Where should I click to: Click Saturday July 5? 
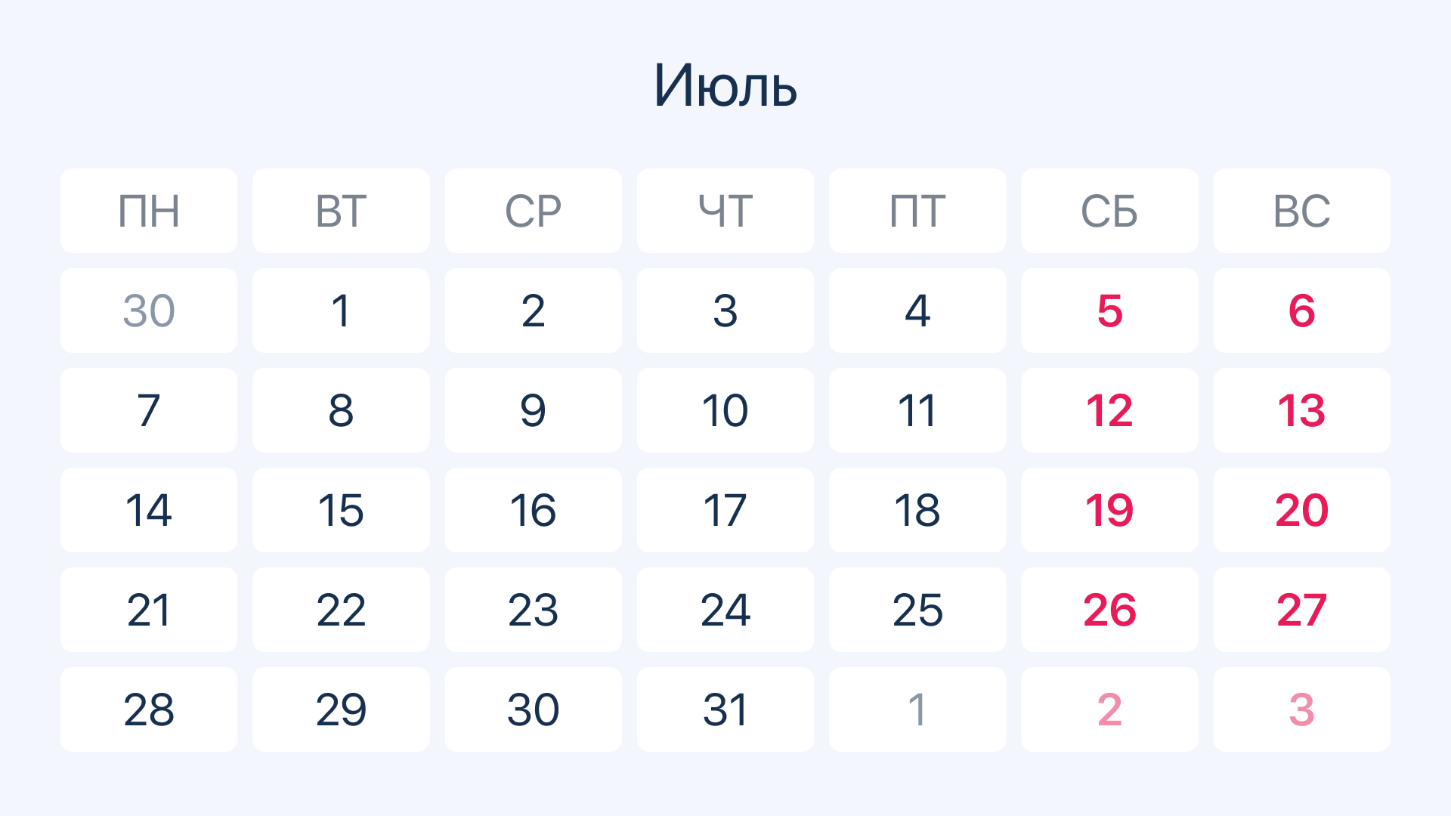(x=1109, y=310)
